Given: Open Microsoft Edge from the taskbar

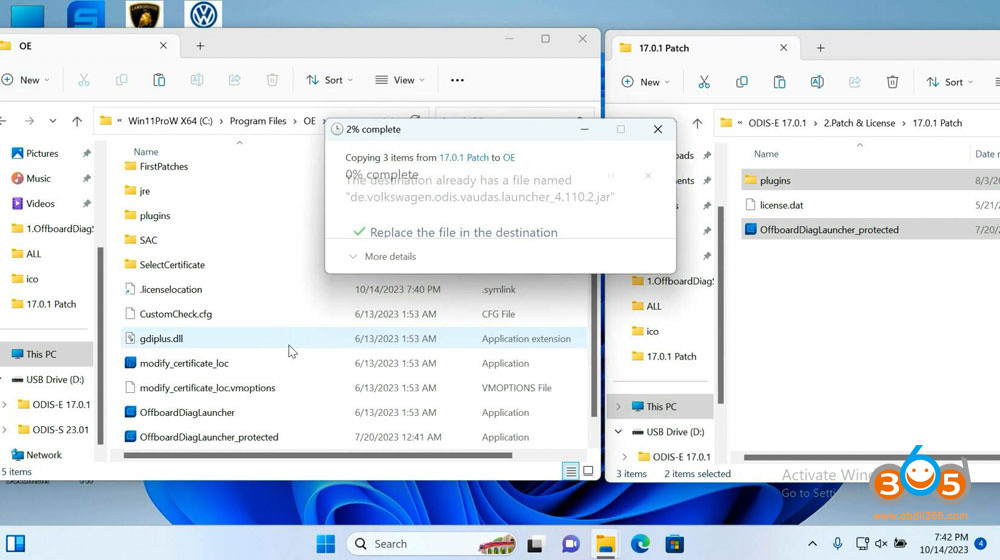Looking at the screenshot, I should [x=640, y=544].
